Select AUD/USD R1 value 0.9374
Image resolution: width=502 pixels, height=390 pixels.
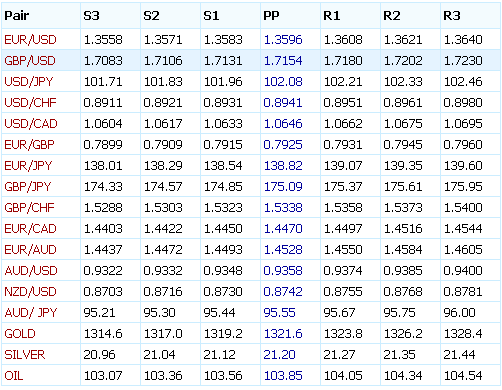pyautogui.click(x=343, y=271)
